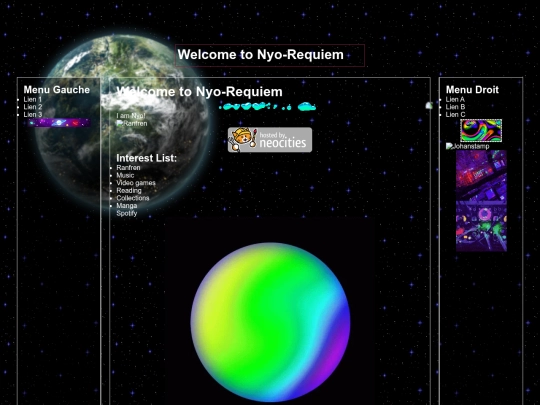Click the main content Welcome to Nyo-Requiem heading
540x405 pixels.
[x=199, y=92]
